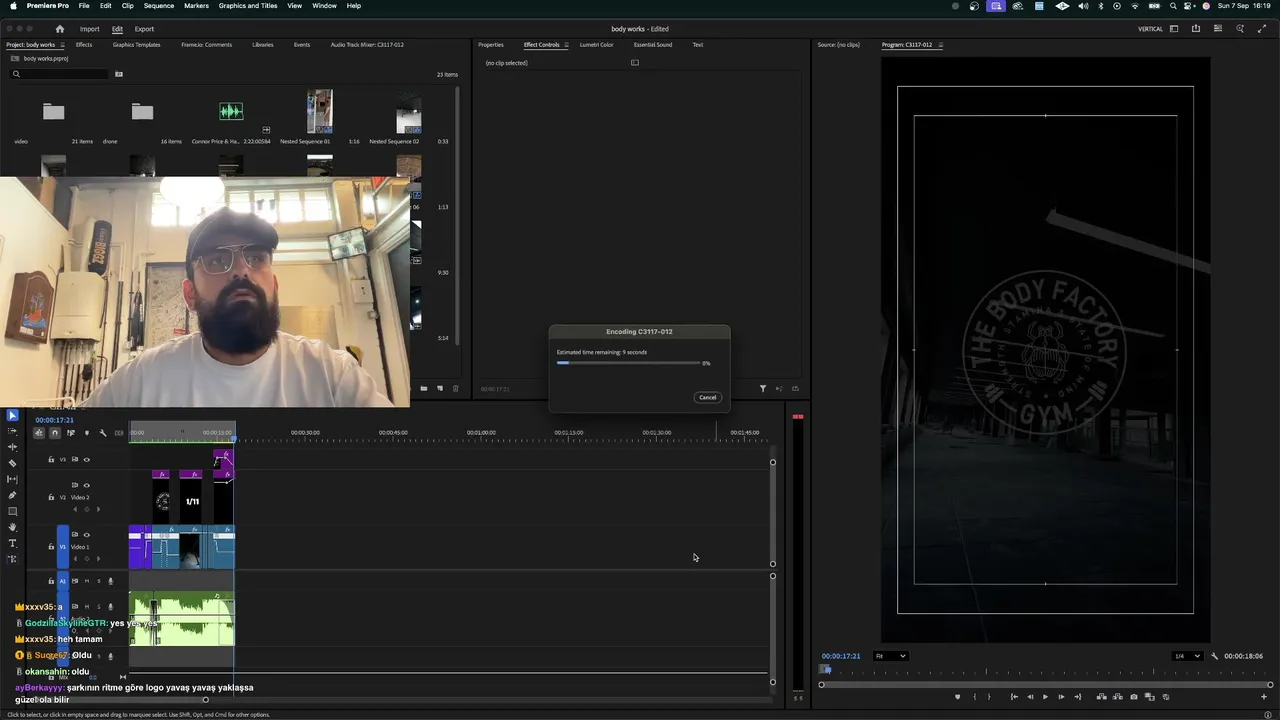Go to the Import workspace
1280x720 pixels.
90,29
